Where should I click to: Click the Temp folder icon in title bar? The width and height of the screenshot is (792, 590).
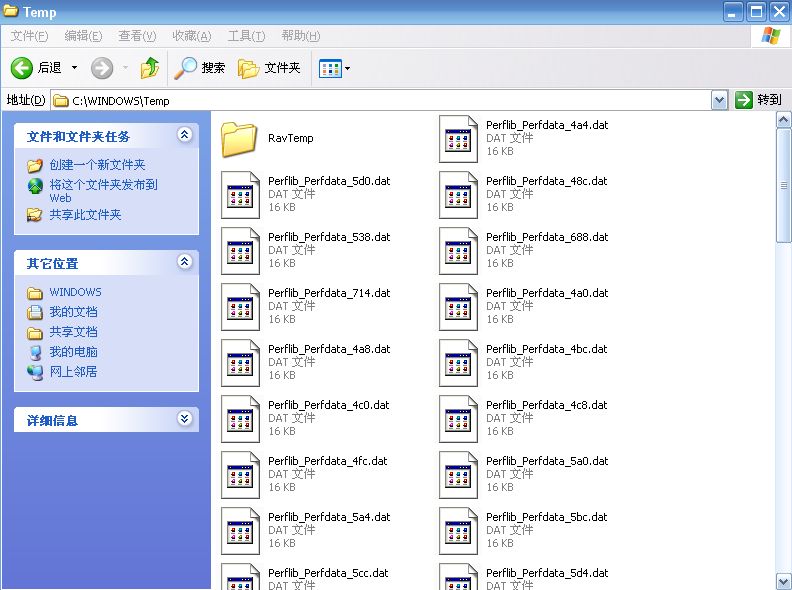tap(11, 11)
